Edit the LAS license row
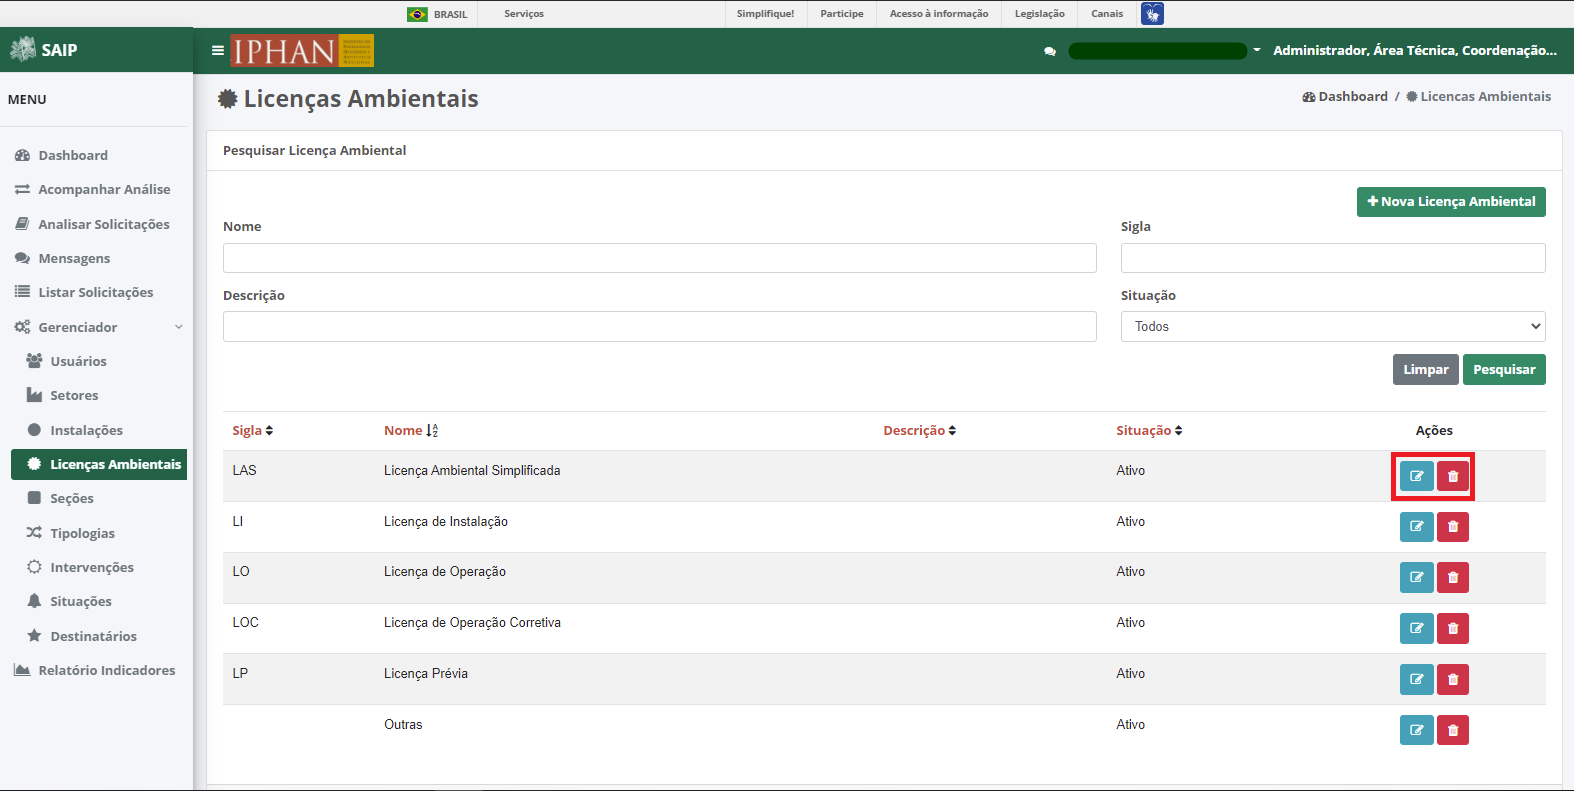 (x=1416, y=476)
